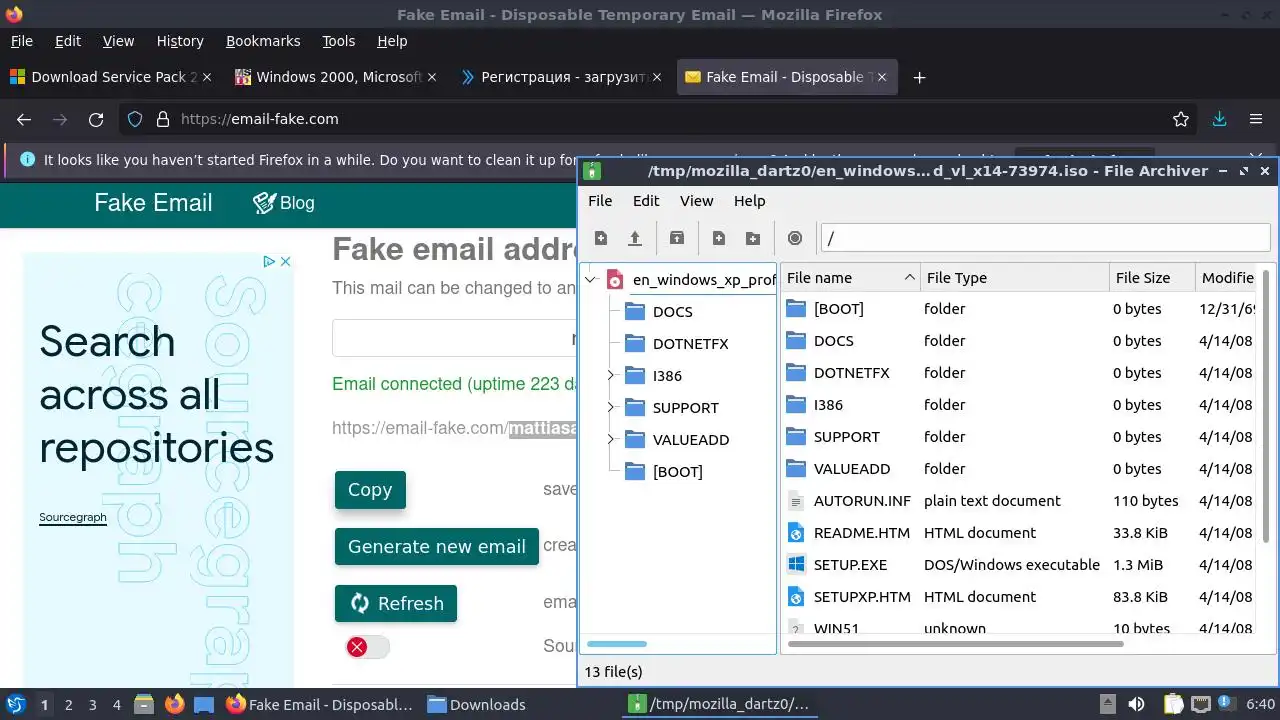Open View menu in File Archiver
The image size is (1280, 720).
(697, 201)
